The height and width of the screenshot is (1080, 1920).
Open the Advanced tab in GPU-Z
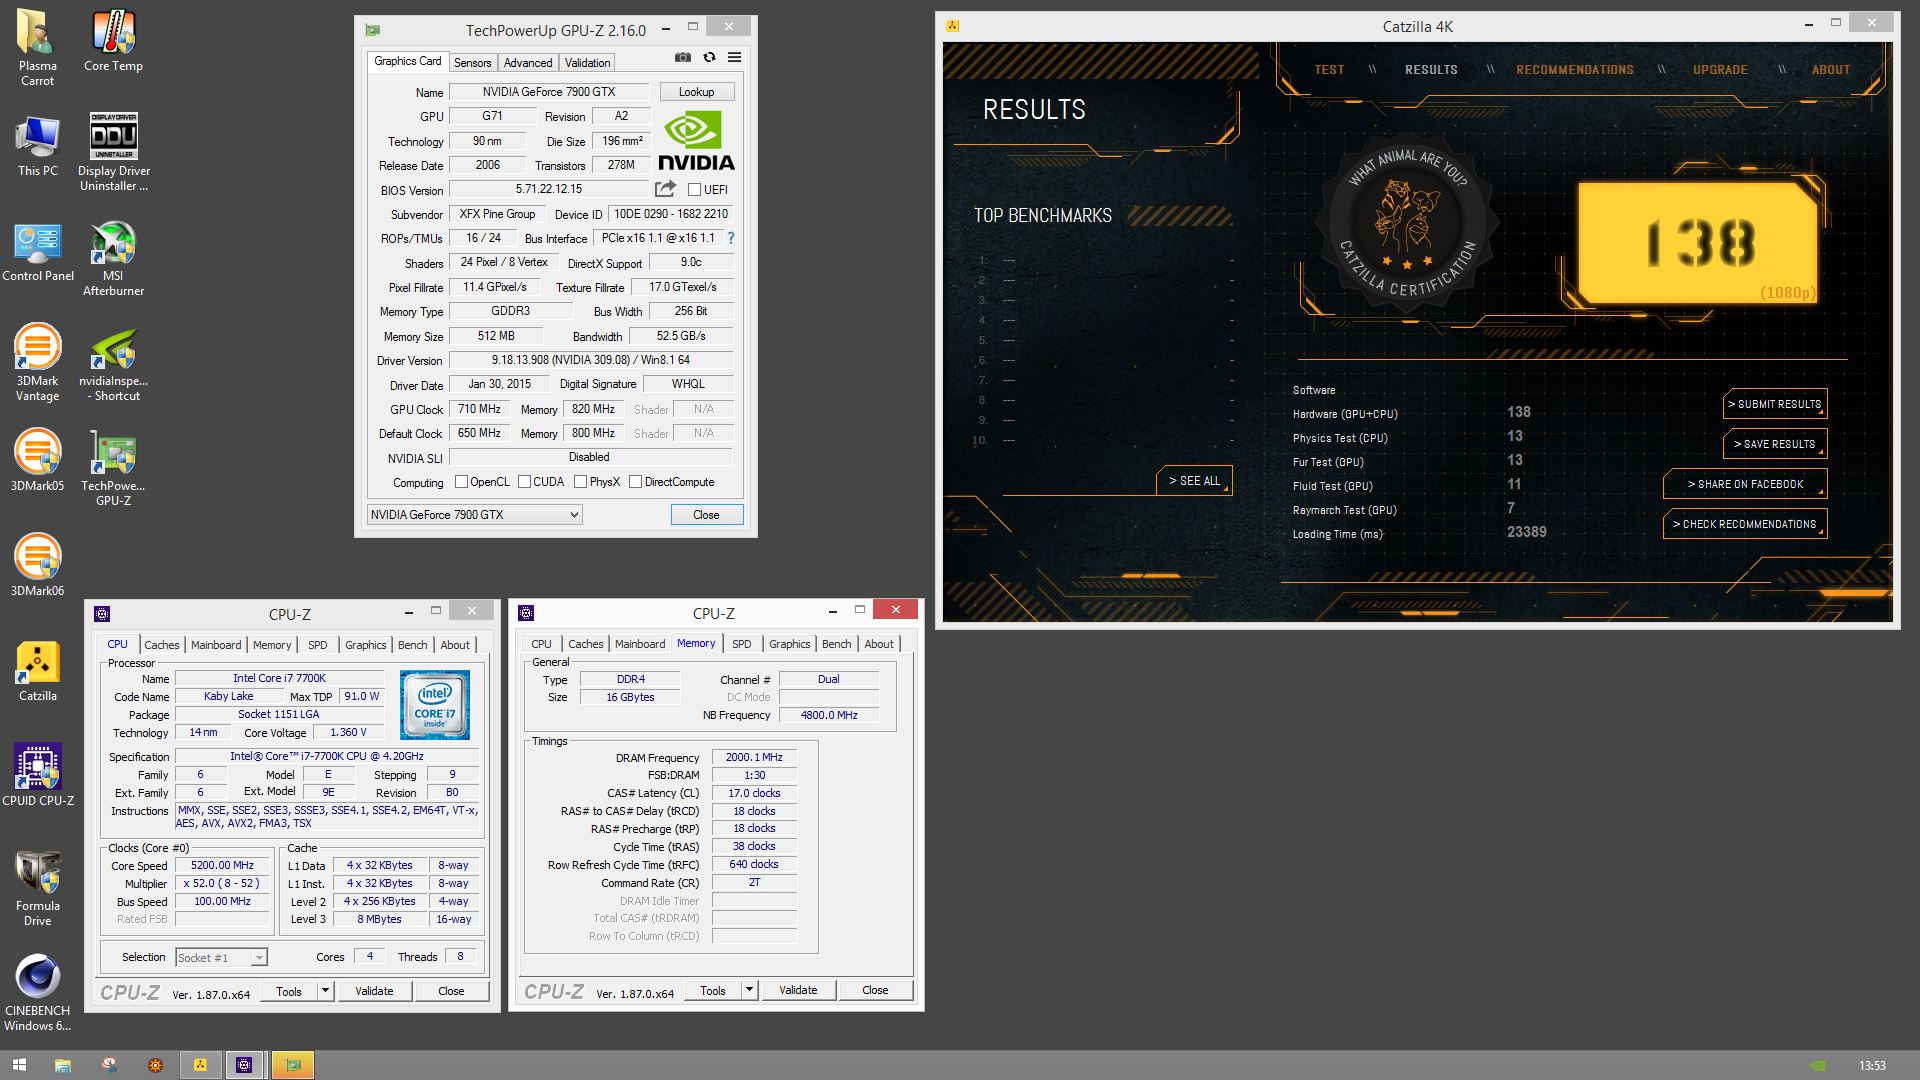528,62
